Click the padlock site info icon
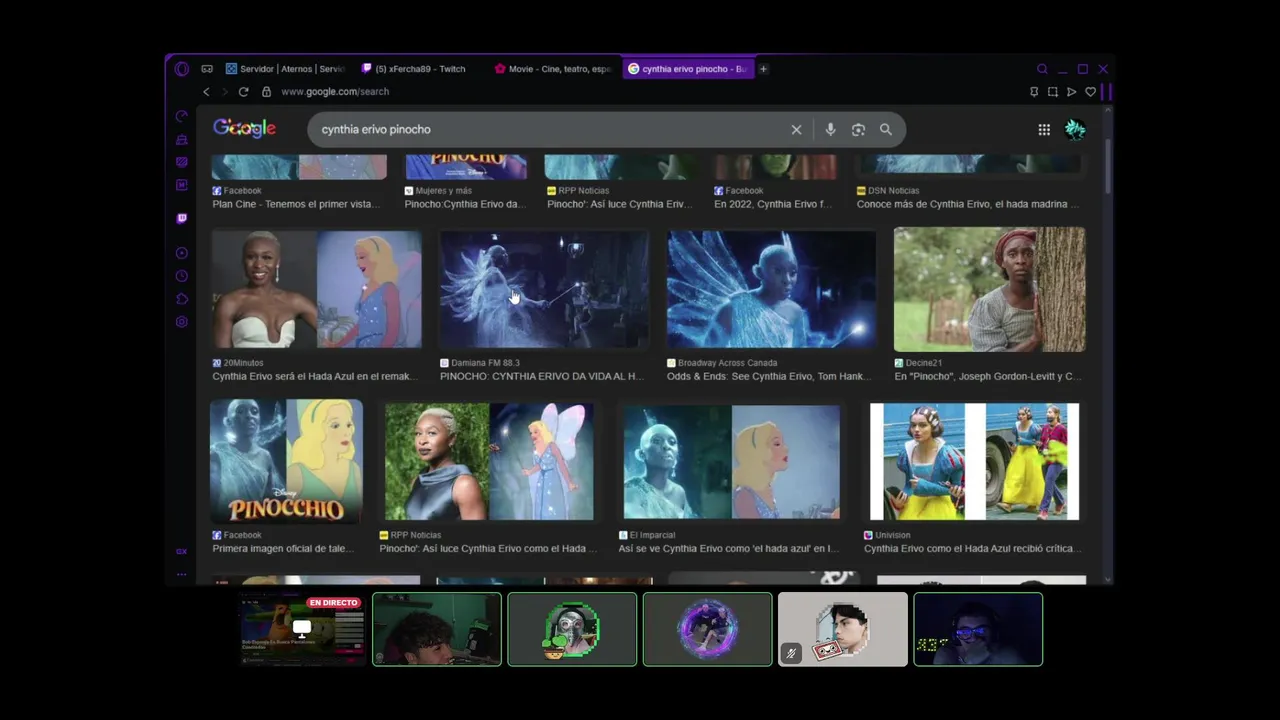1280x720 pixels. pyautogui.click(x=266, y=92)
